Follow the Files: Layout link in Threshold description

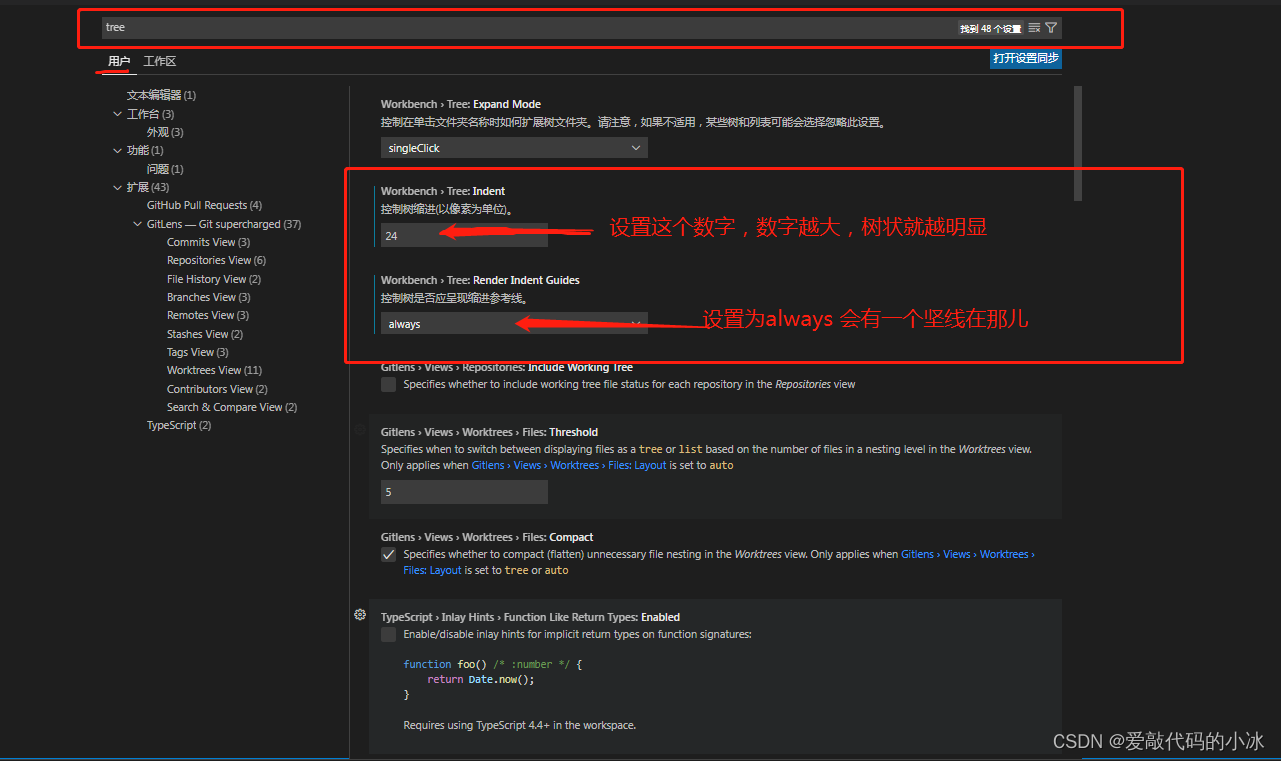(x=637, y=465)
